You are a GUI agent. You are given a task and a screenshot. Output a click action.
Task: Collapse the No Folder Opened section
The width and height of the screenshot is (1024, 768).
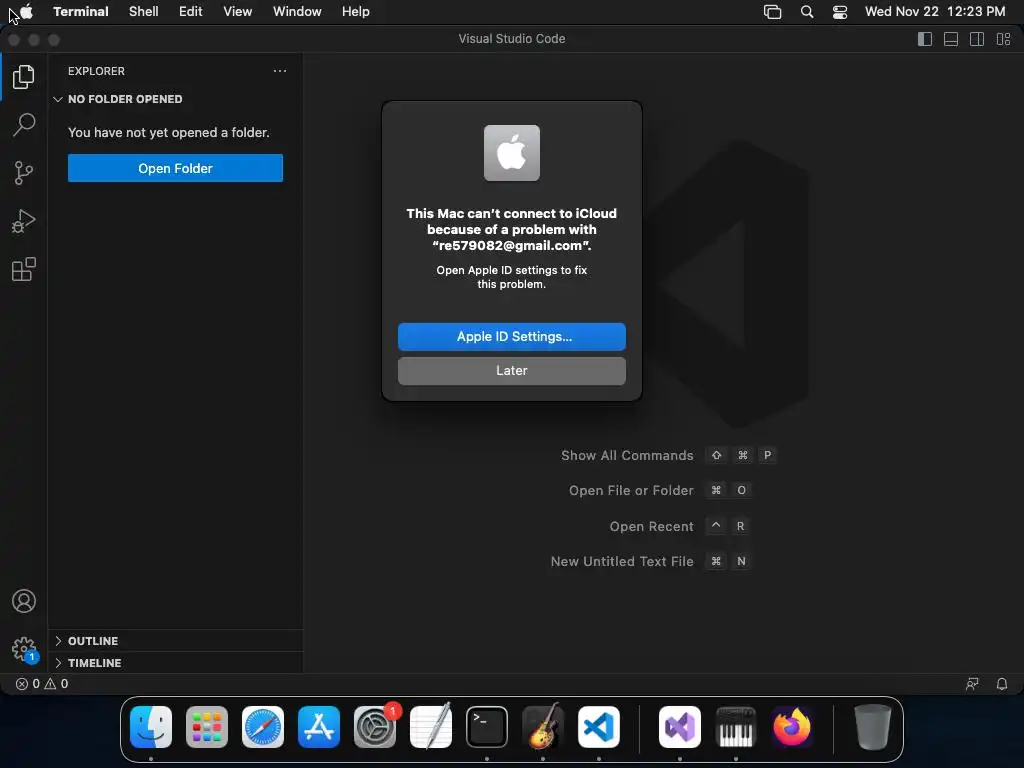click(118, 99)
